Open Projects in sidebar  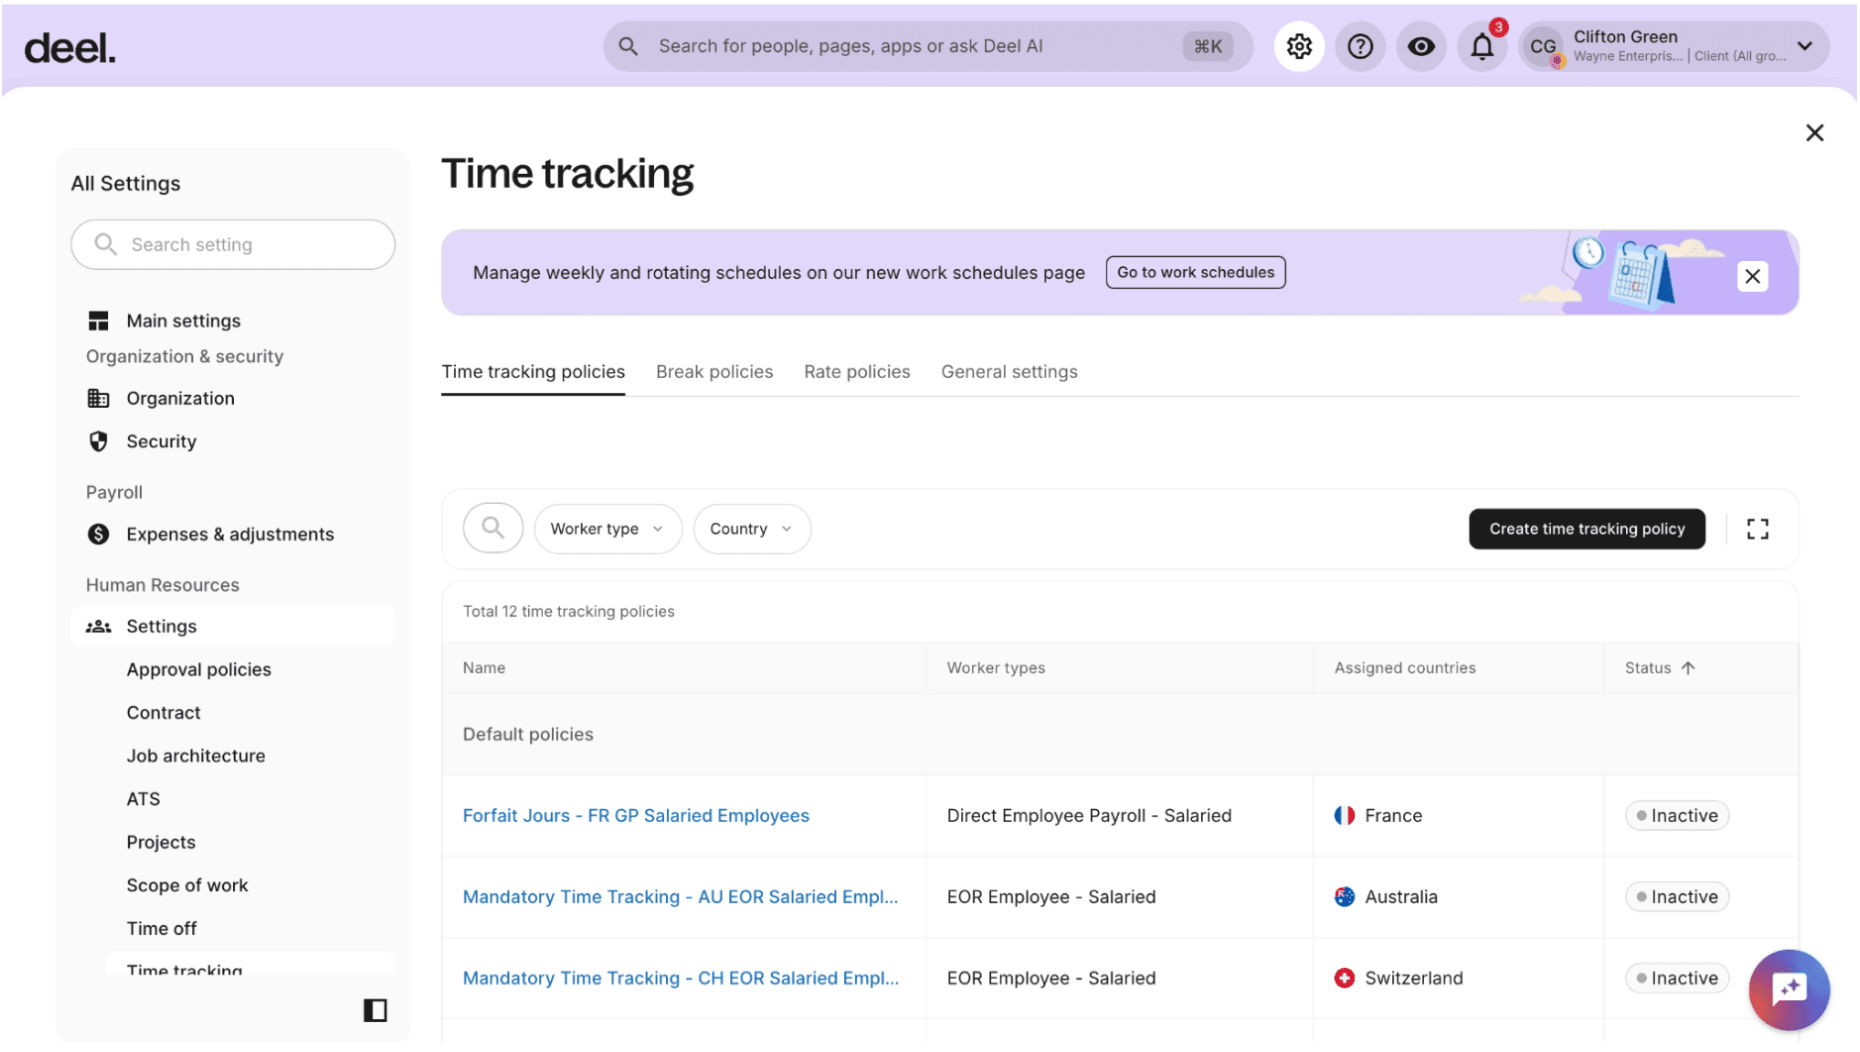pyautogui.click(x=160, y=842)
